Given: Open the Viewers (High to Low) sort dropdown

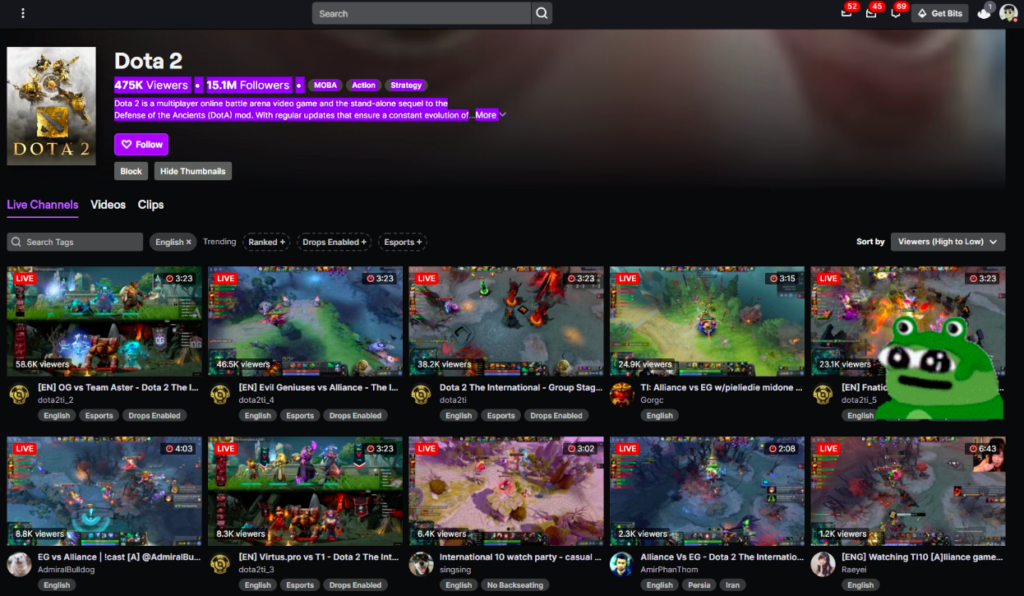Looking at the screenshot, I should coord(947,242).
